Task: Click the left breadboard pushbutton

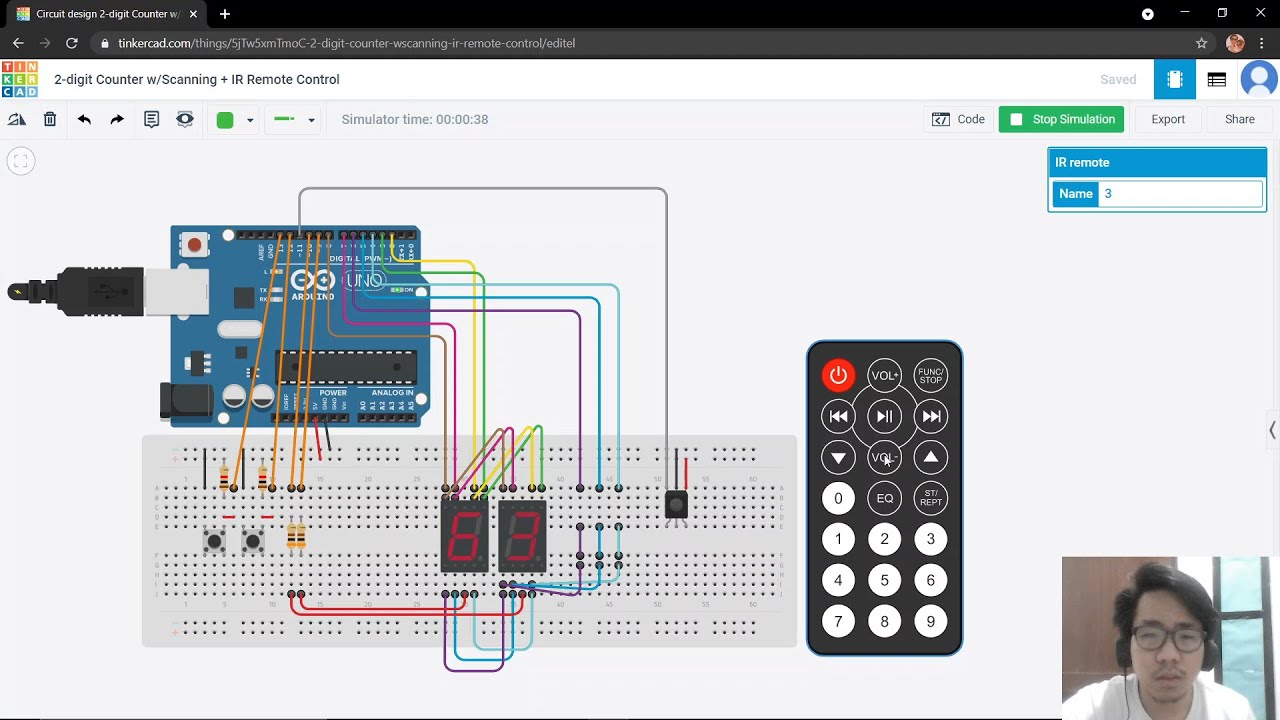Action: [214, 542]
